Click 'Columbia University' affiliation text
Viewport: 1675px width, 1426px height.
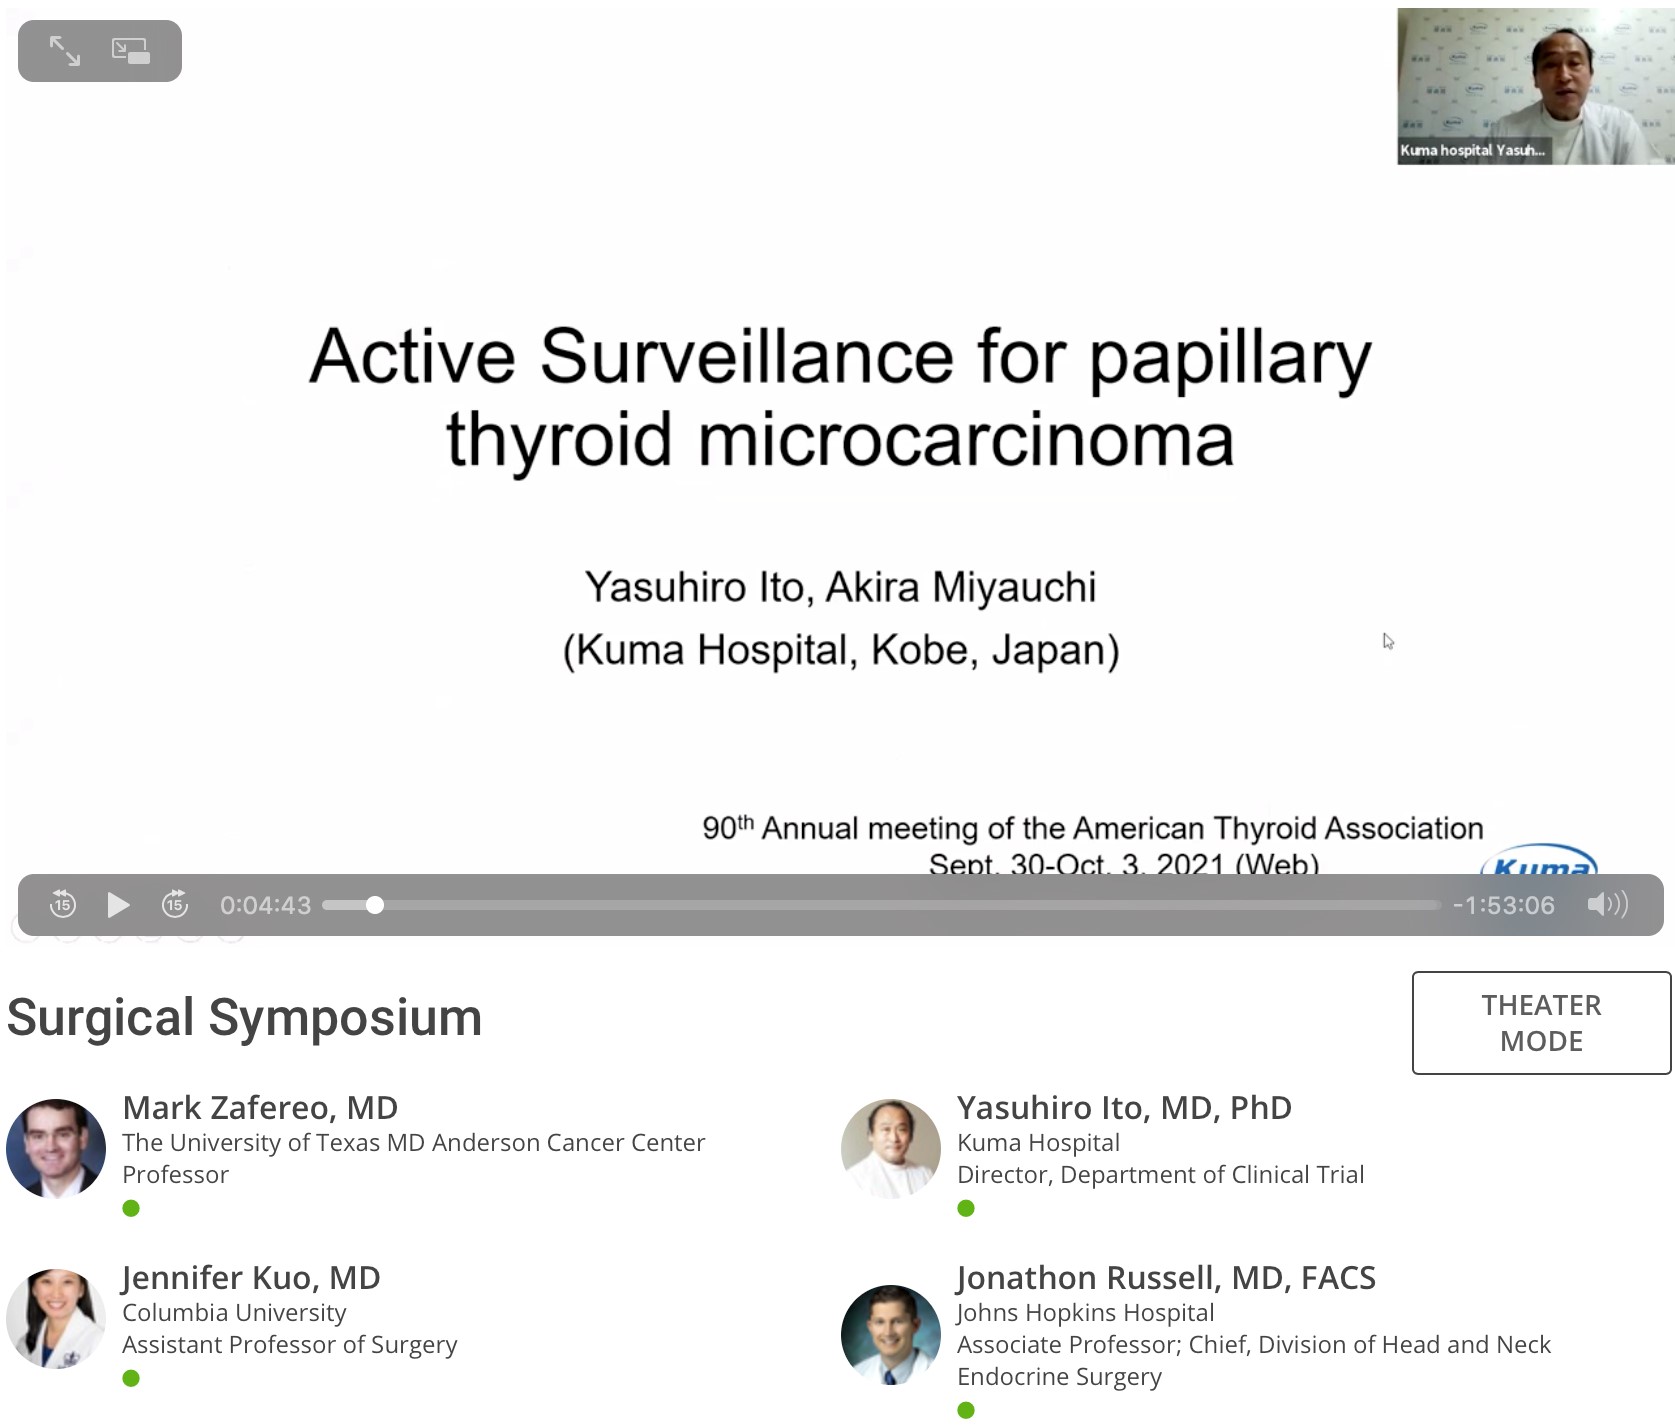coord(234,1312)
